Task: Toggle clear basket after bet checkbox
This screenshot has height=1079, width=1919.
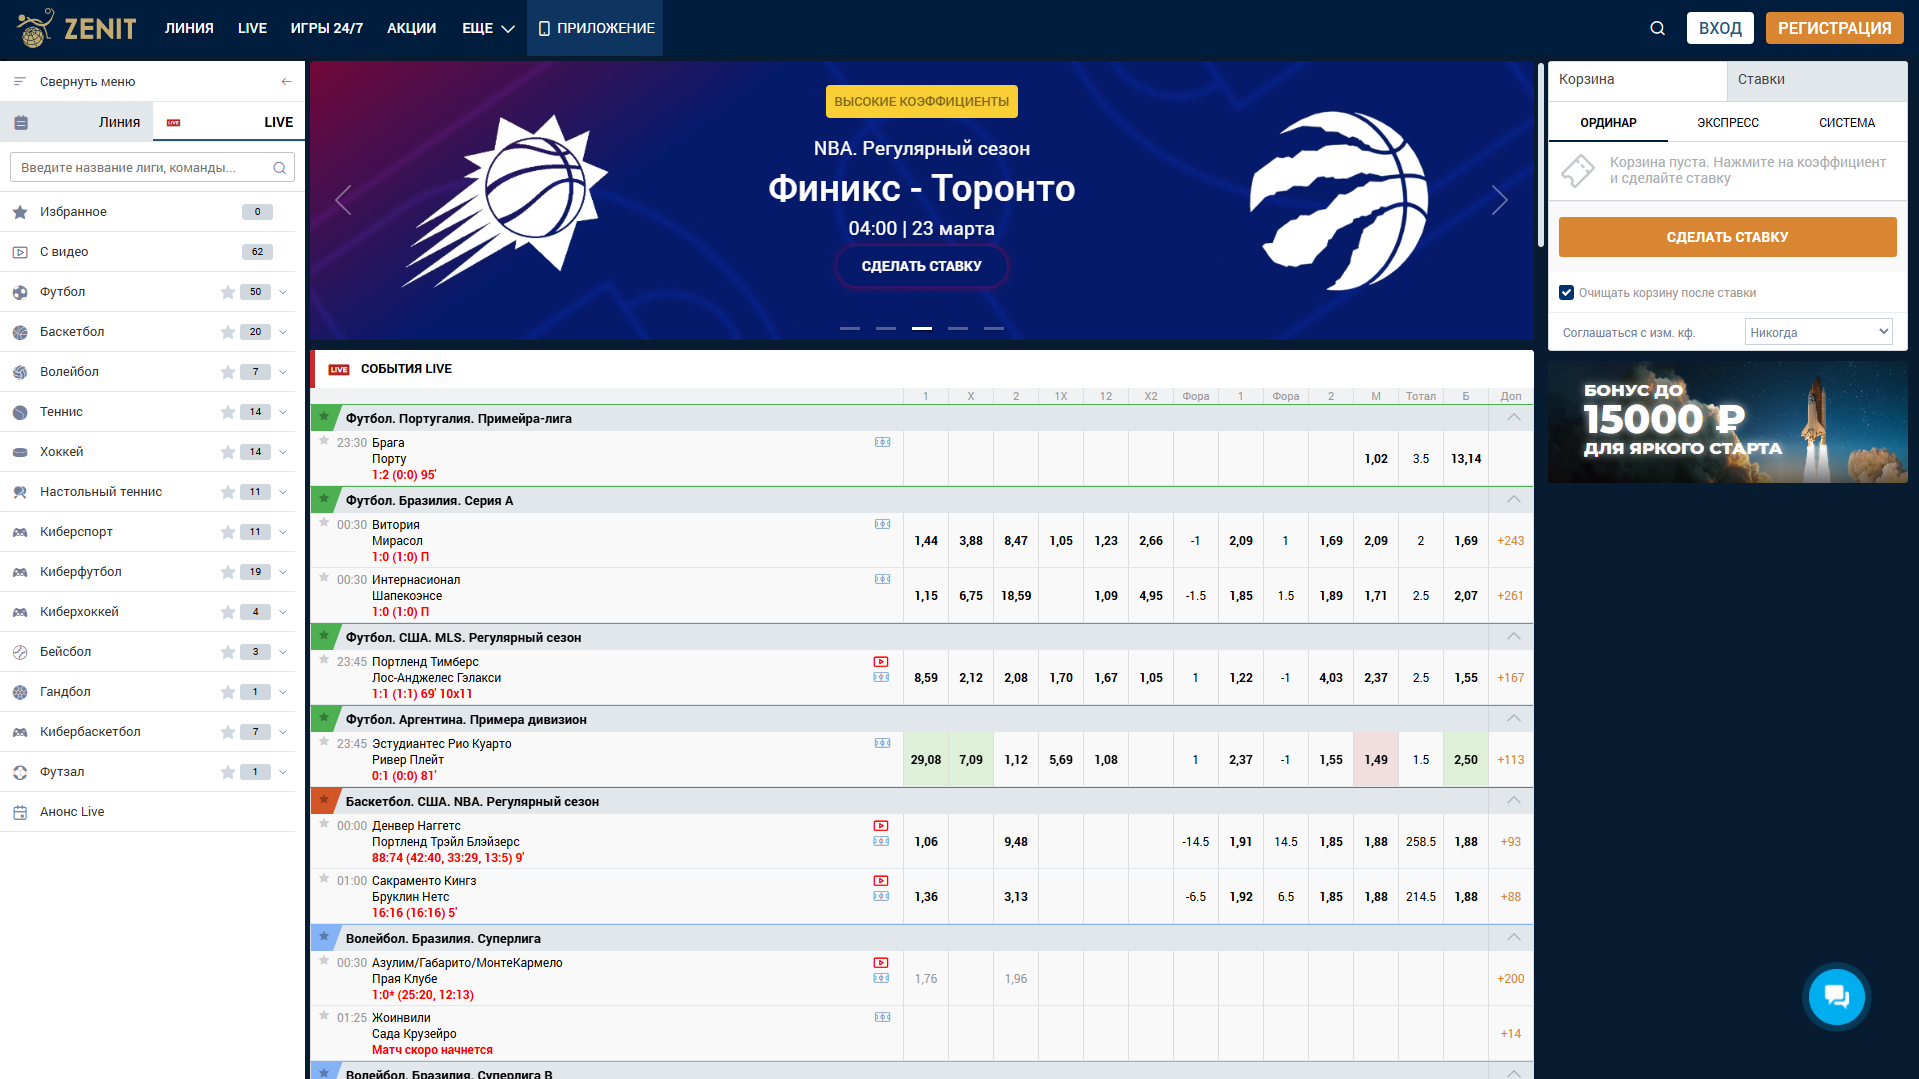Action: tap(1566, 293)
